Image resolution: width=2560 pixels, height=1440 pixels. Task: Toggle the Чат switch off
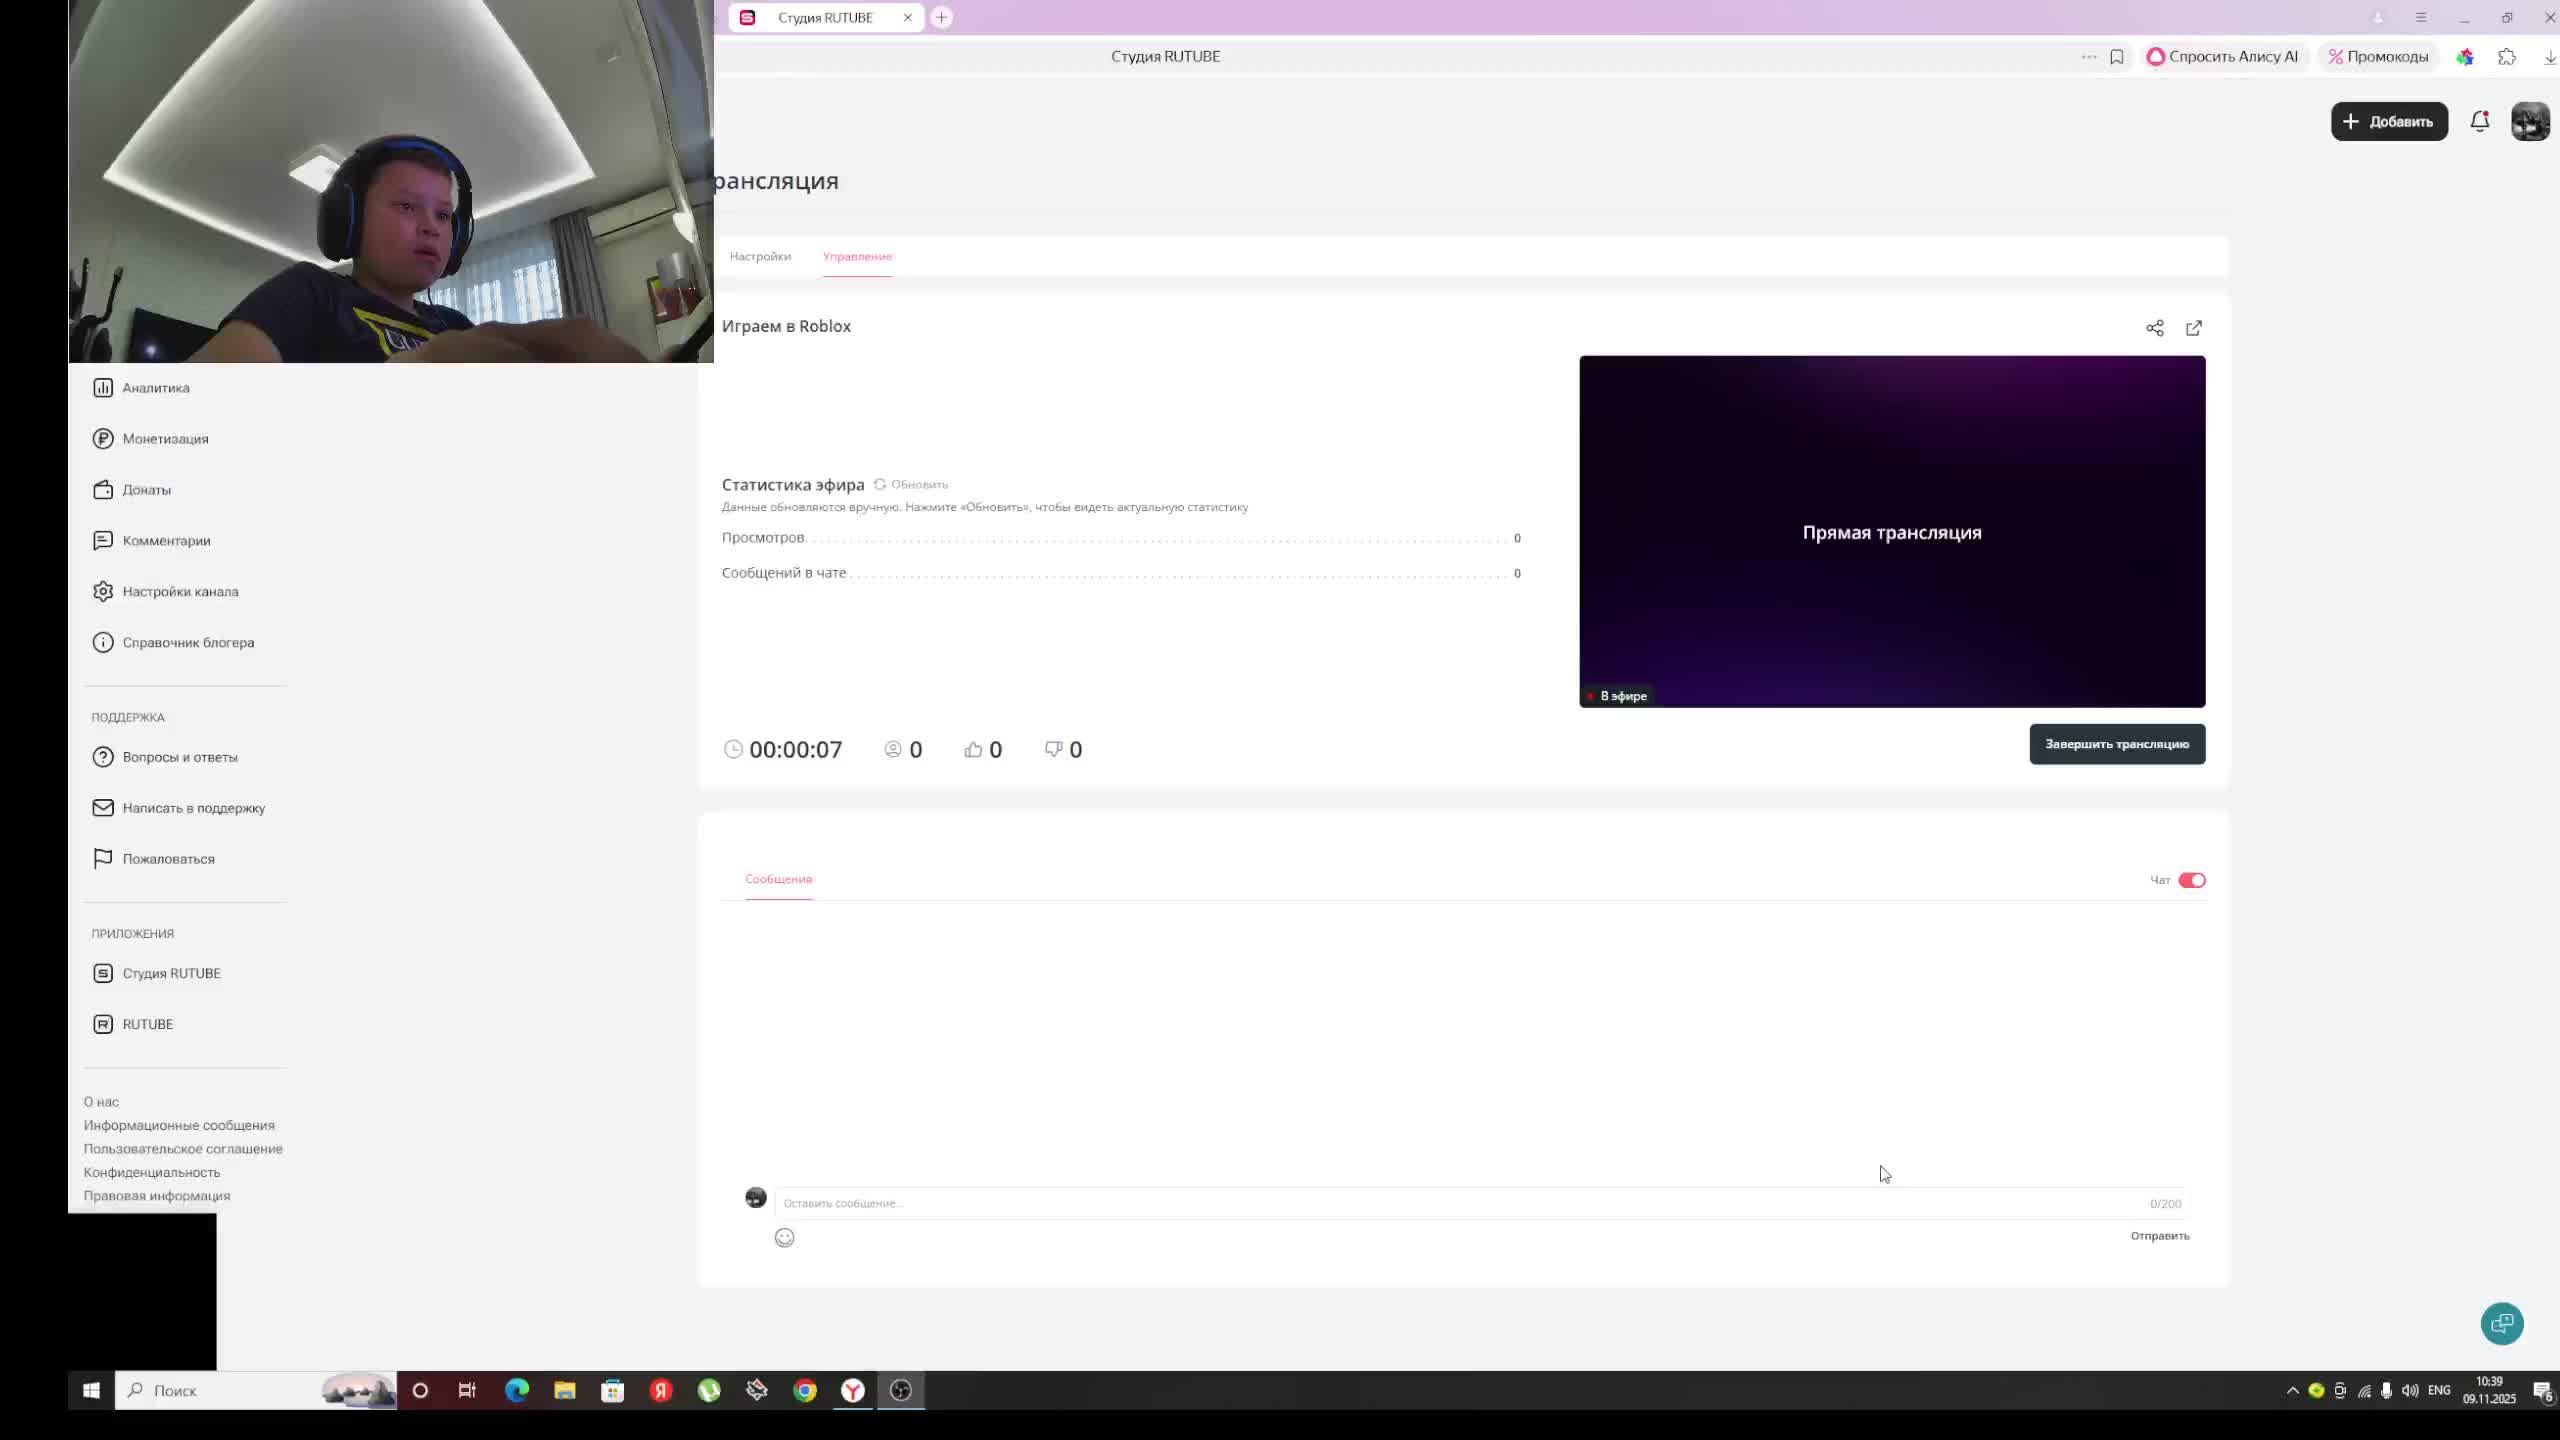(x=2191, y=880)
